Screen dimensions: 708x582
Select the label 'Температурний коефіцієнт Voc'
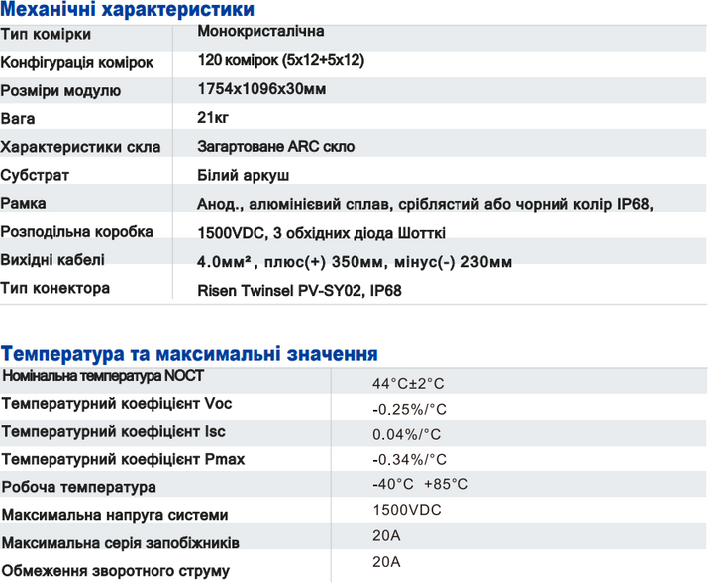tap(117, 403)
